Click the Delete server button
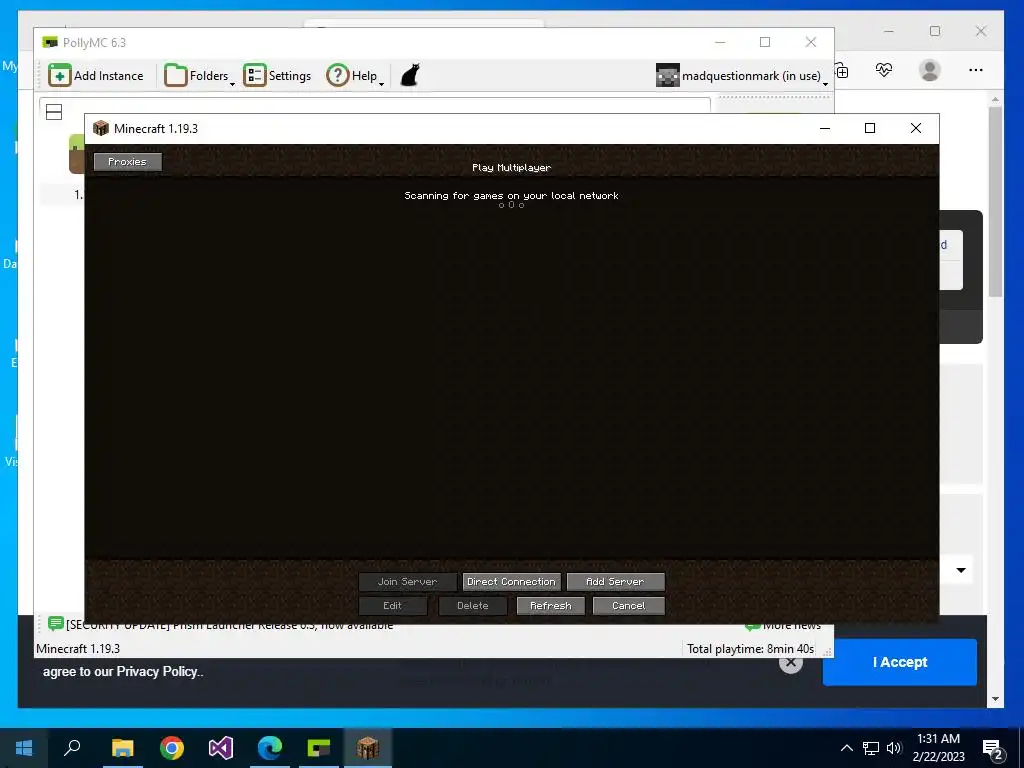The image size is (1024, 768). (x=473, y=605)
